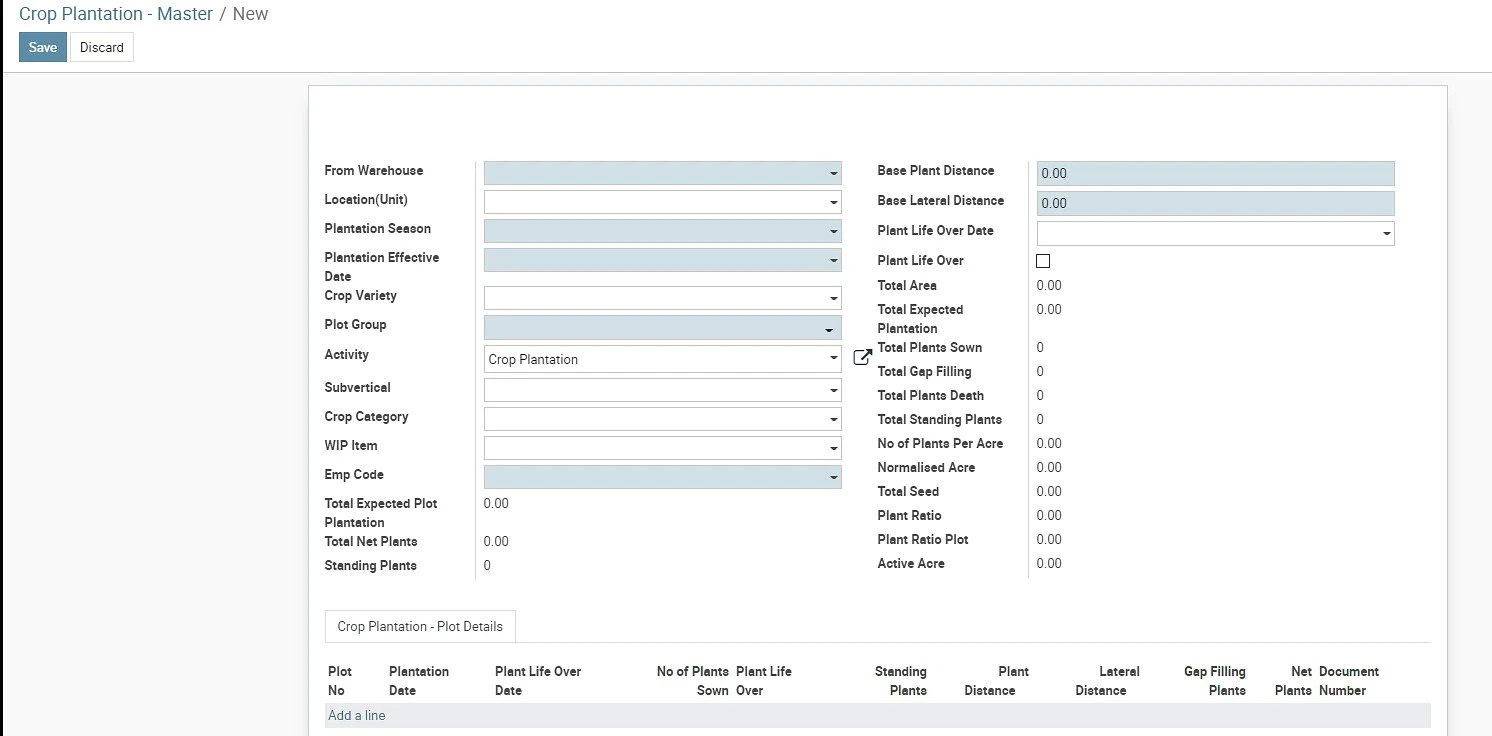Open the Activity dropdown showing Crop Plantation

point(662,359)
